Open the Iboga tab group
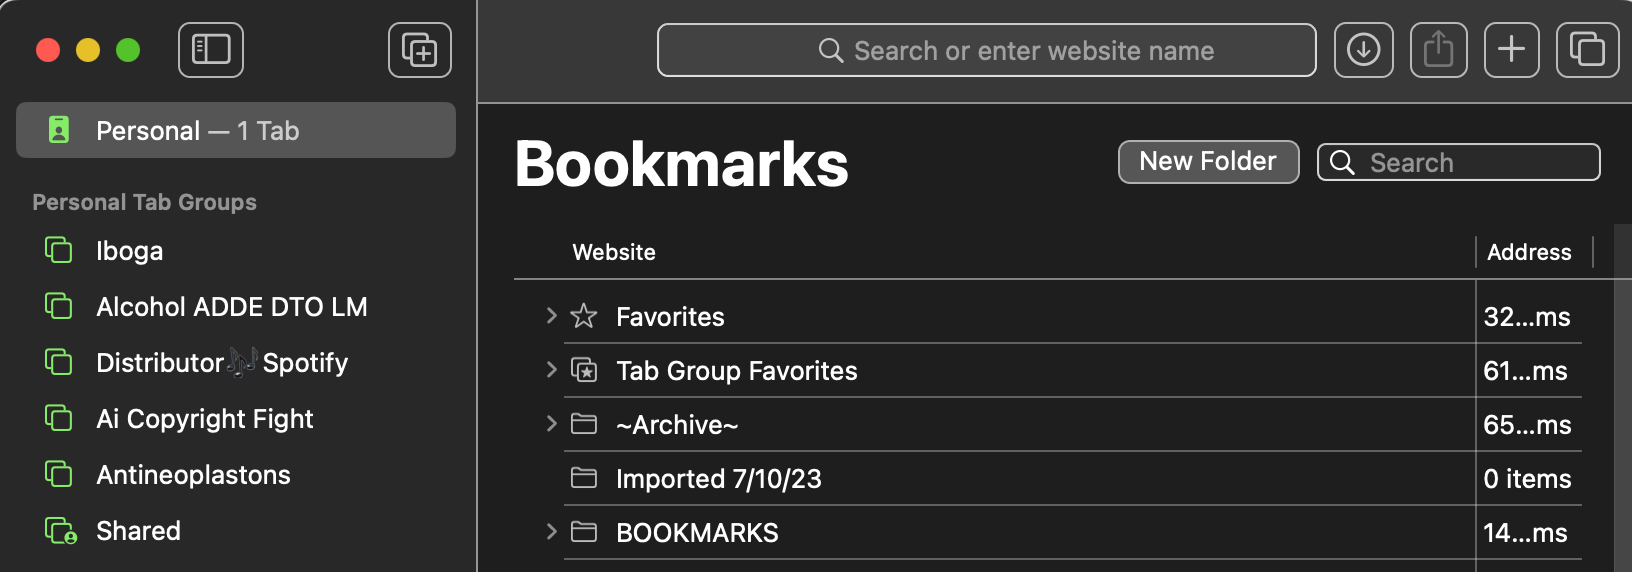The width and height of the screenshot is (1632, 572). click(x=129, y=251)
